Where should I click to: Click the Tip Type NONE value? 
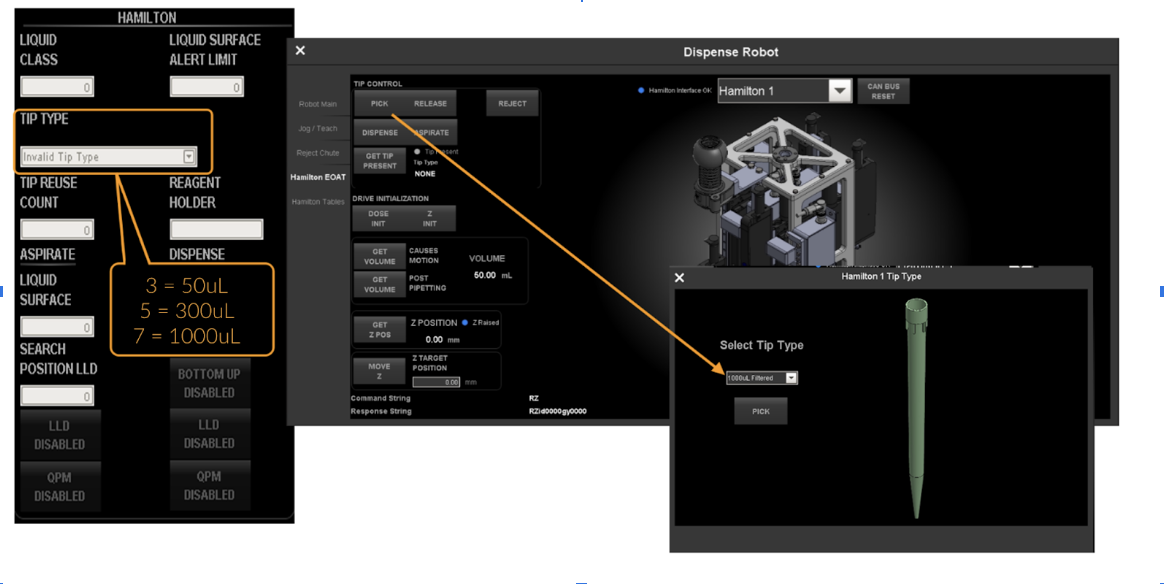(425, 174)
